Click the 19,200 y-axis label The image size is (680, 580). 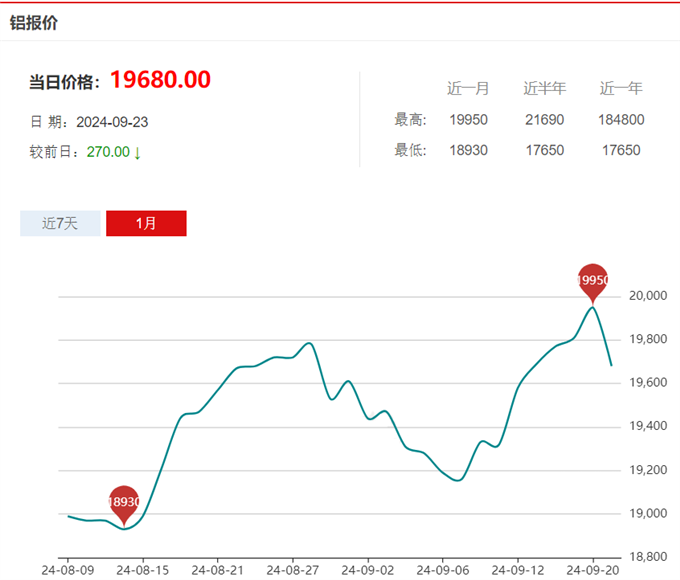[647, 470]
